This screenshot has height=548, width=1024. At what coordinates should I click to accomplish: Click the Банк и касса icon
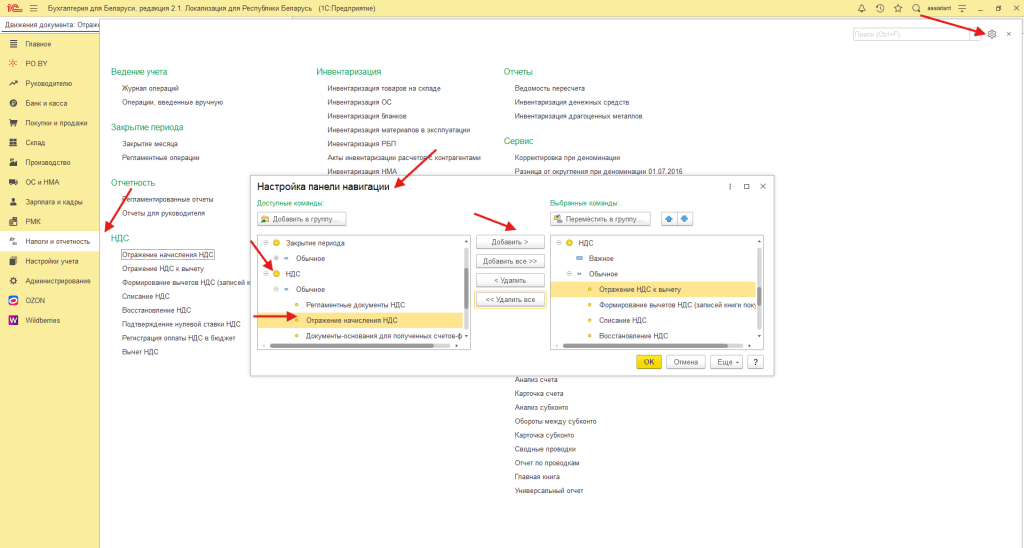coord(13,103)
